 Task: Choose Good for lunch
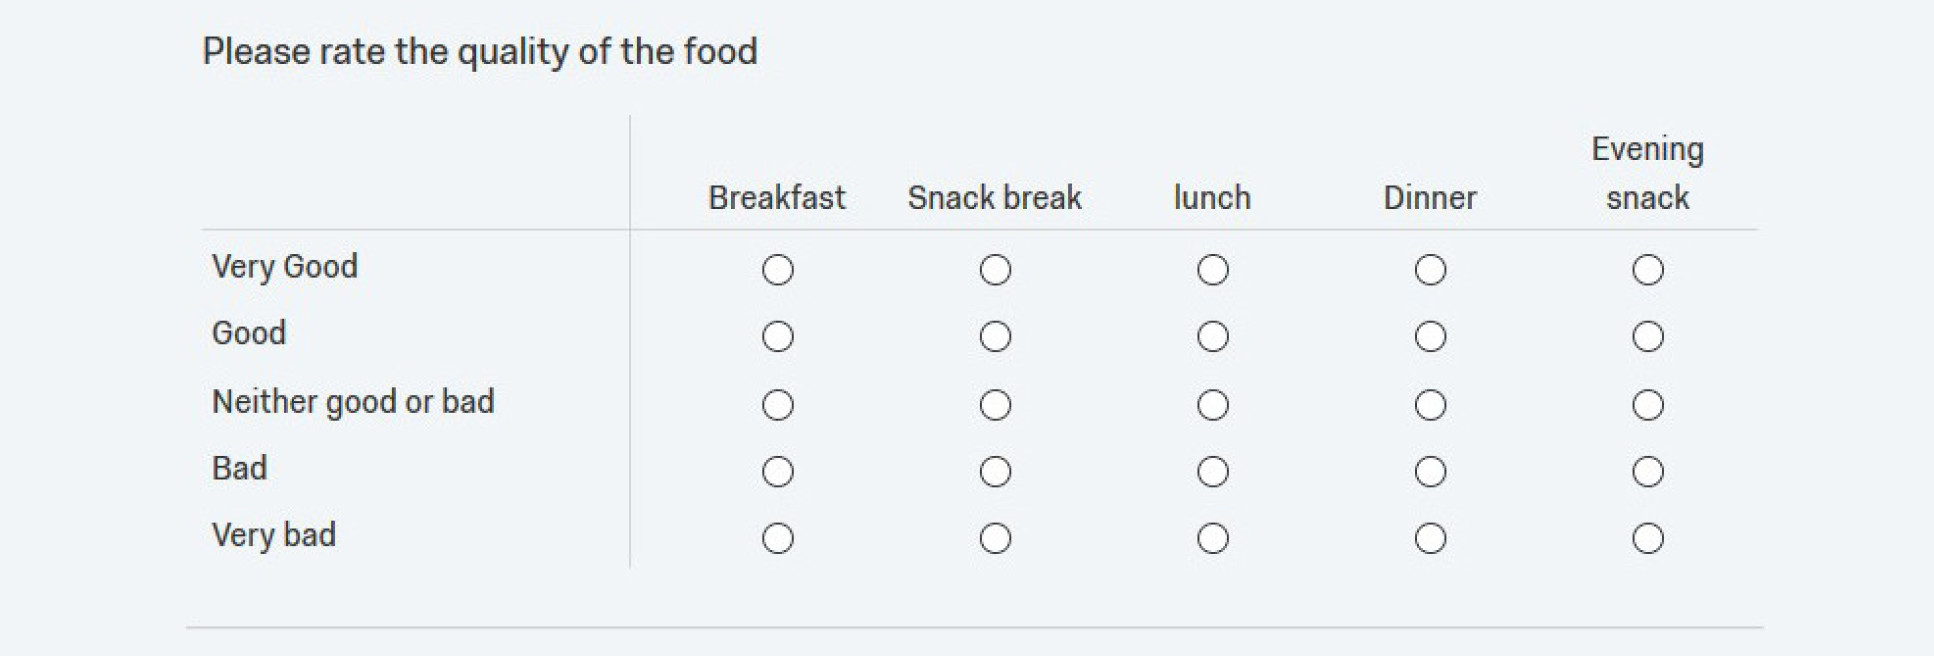pos(1212,337)
